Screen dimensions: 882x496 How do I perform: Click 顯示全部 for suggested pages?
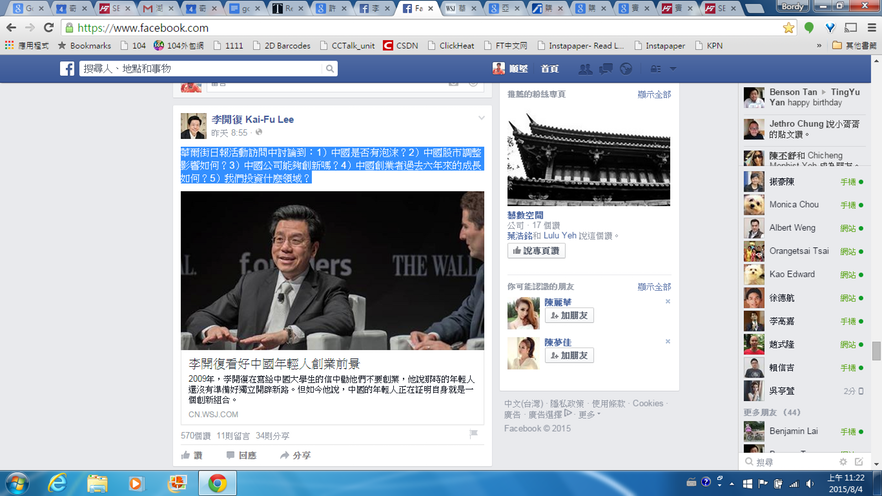[654, 94]
